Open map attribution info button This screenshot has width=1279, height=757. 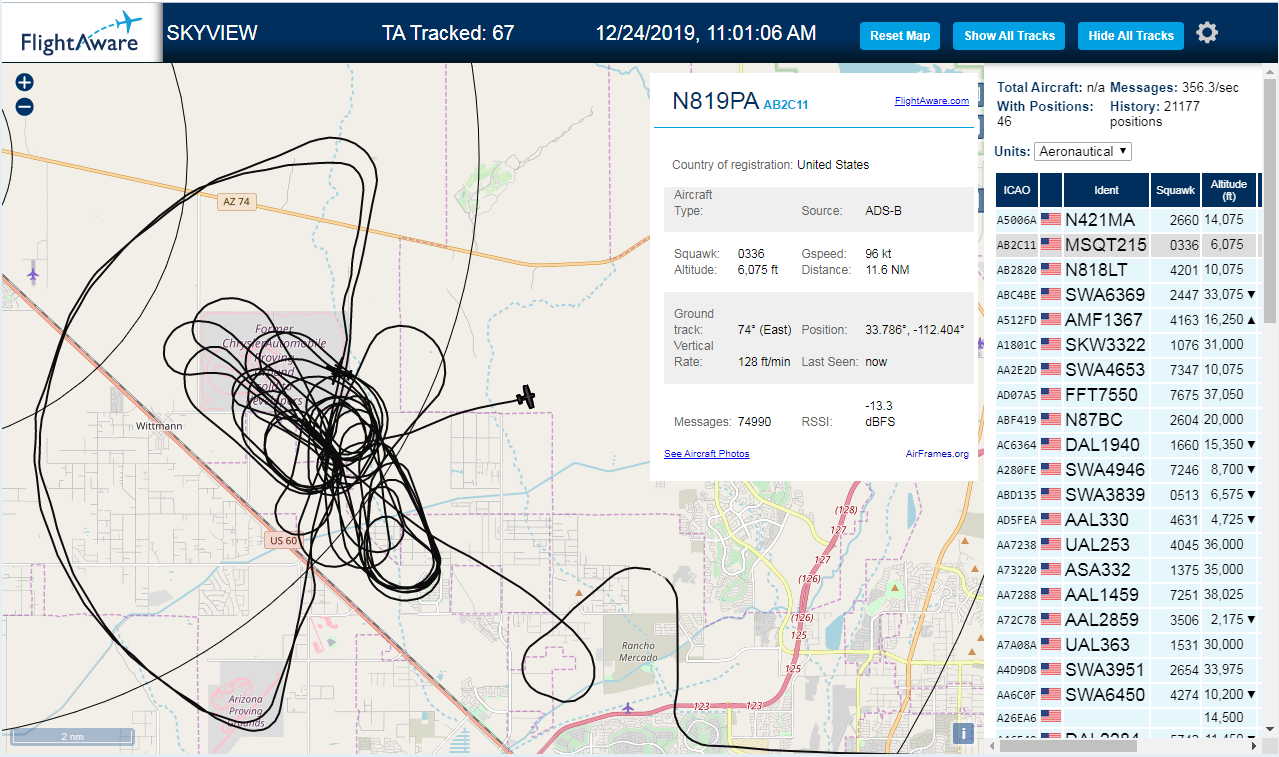point(963,733)
